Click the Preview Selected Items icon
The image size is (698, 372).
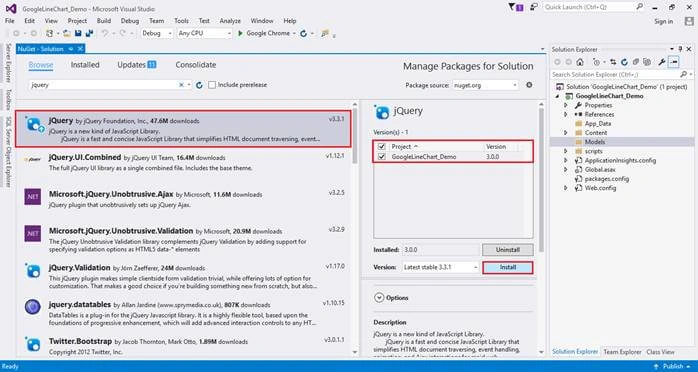[x=674, y=62]
